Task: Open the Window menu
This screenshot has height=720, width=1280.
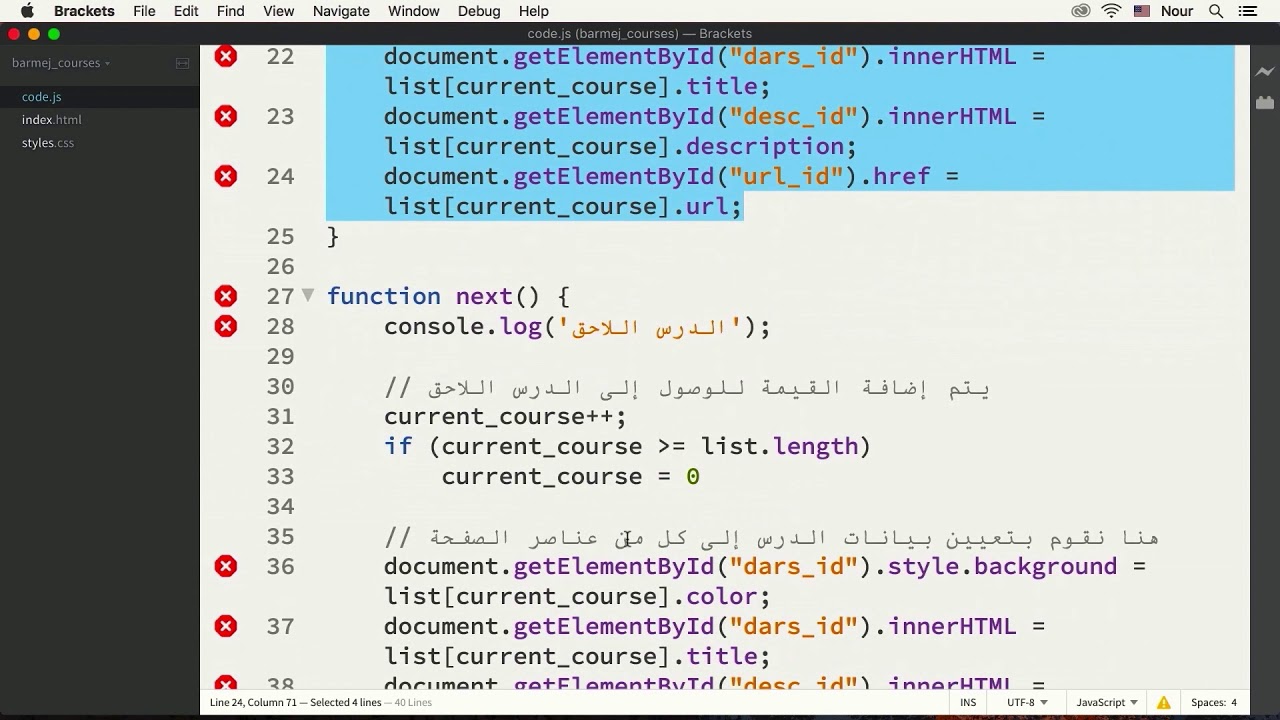Action: click(413, 11)
